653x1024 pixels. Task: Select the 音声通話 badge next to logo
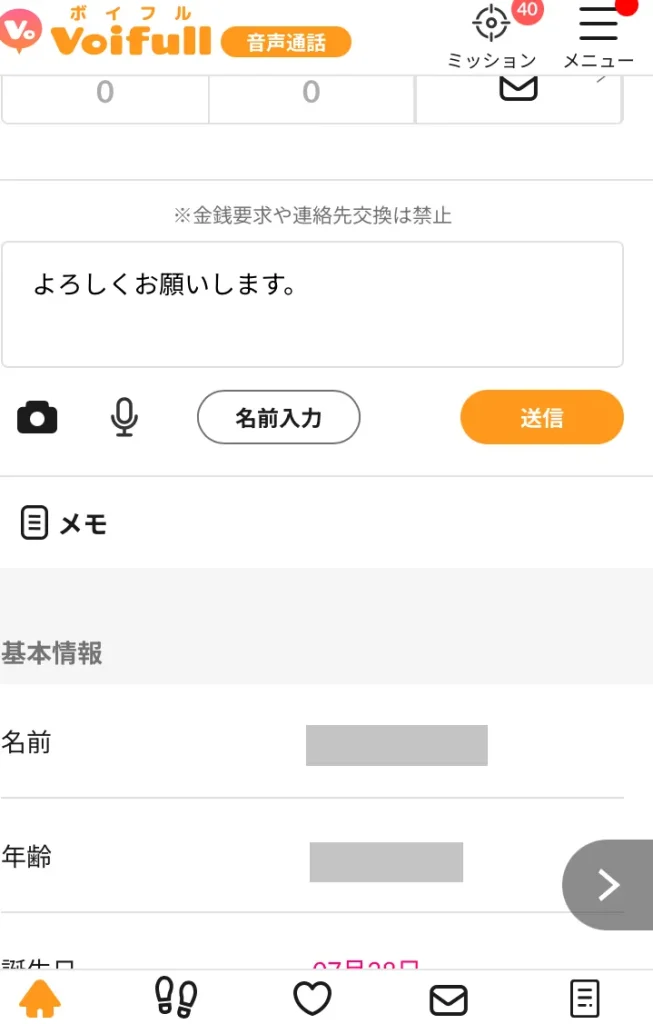point(289,41)
